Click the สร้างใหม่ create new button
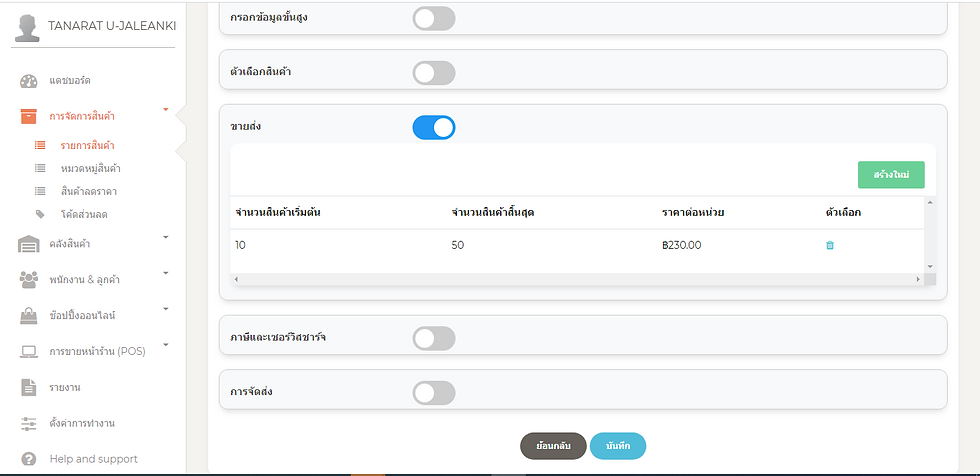 click(x=891, y=175)
